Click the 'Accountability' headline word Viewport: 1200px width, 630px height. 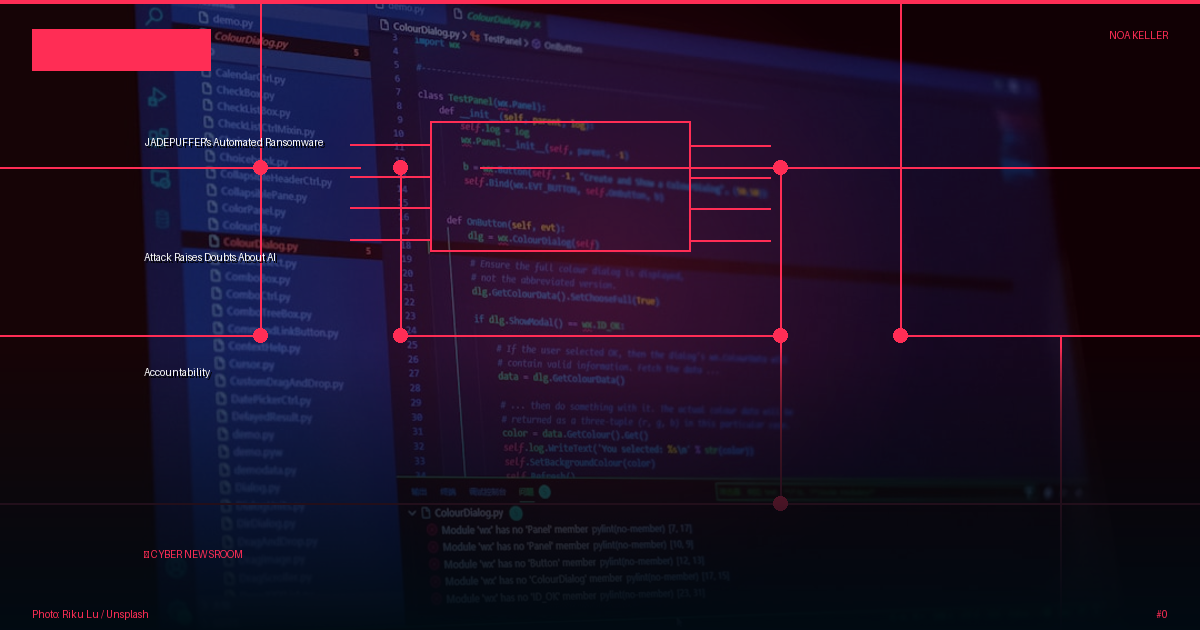coord(177,372)
